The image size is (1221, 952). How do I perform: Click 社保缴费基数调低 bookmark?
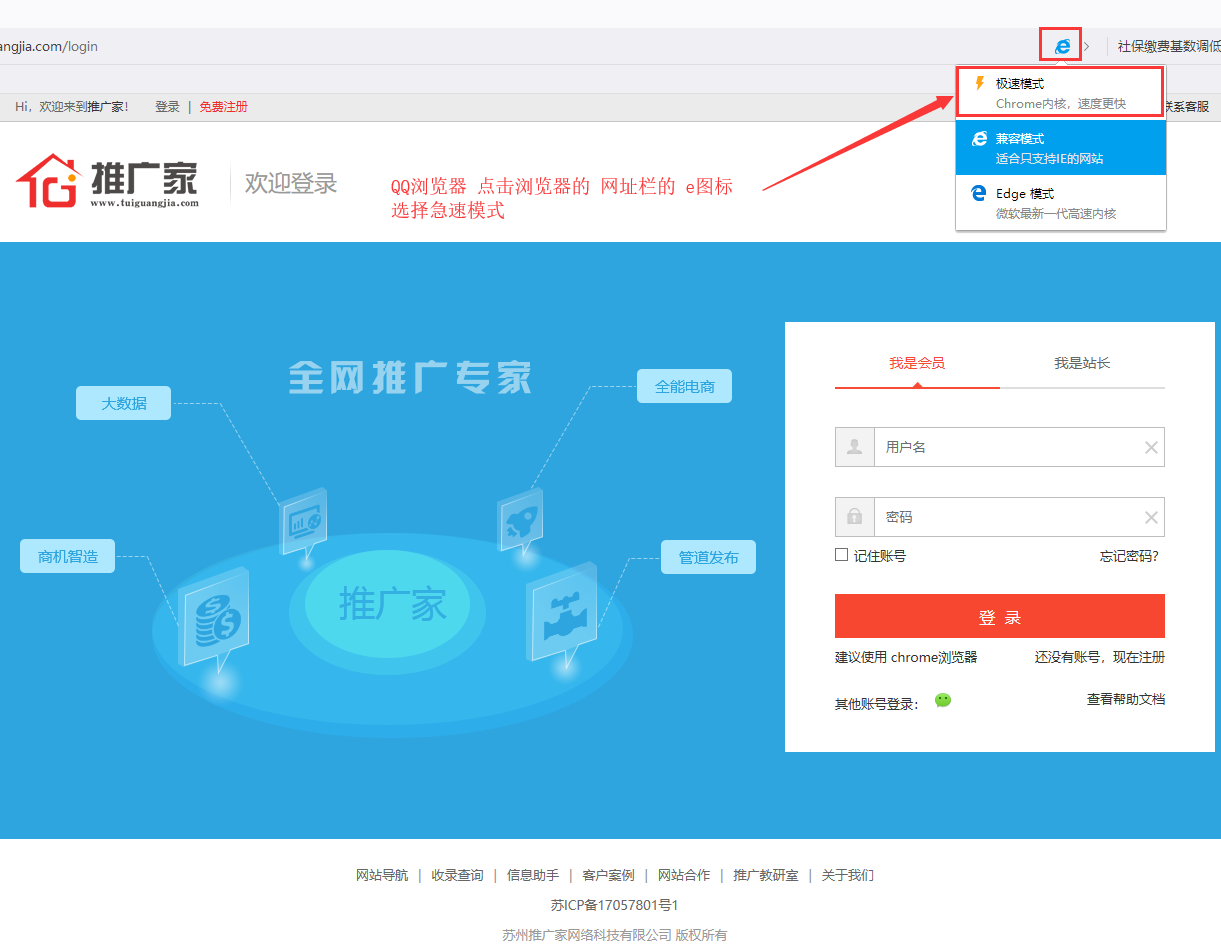tap(1169, 46)
